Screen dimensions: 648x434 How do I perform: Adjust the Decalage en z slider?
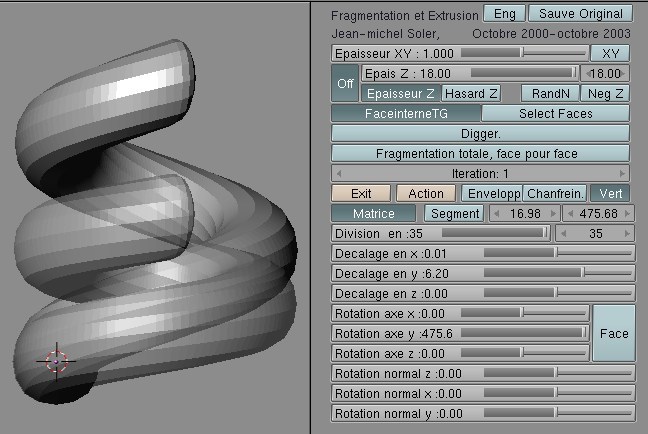[x=483, y=293]
